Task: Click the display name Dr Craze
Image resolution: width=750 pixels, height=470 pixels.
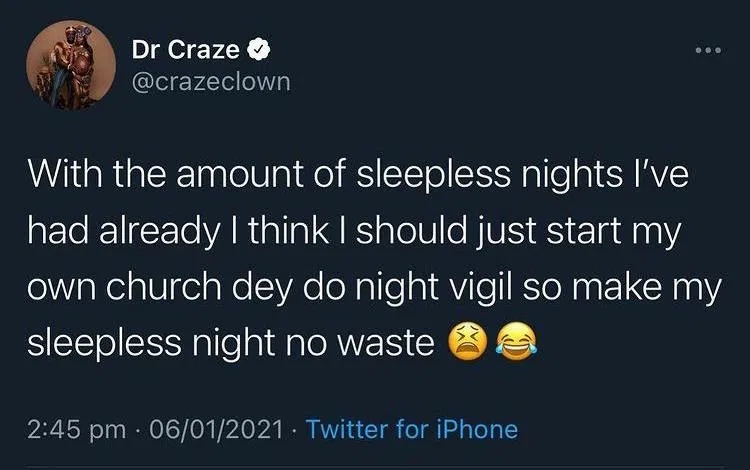Action: [x=185, y=48]
